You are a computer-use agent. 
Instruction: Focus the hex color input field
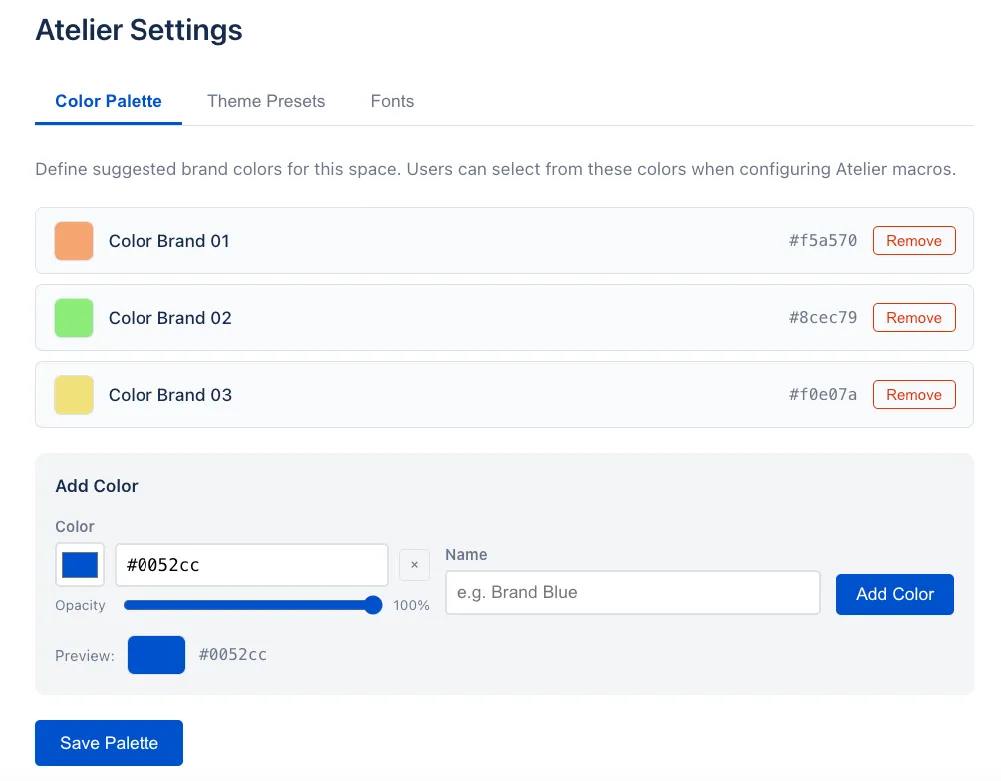tap(252, 565)
